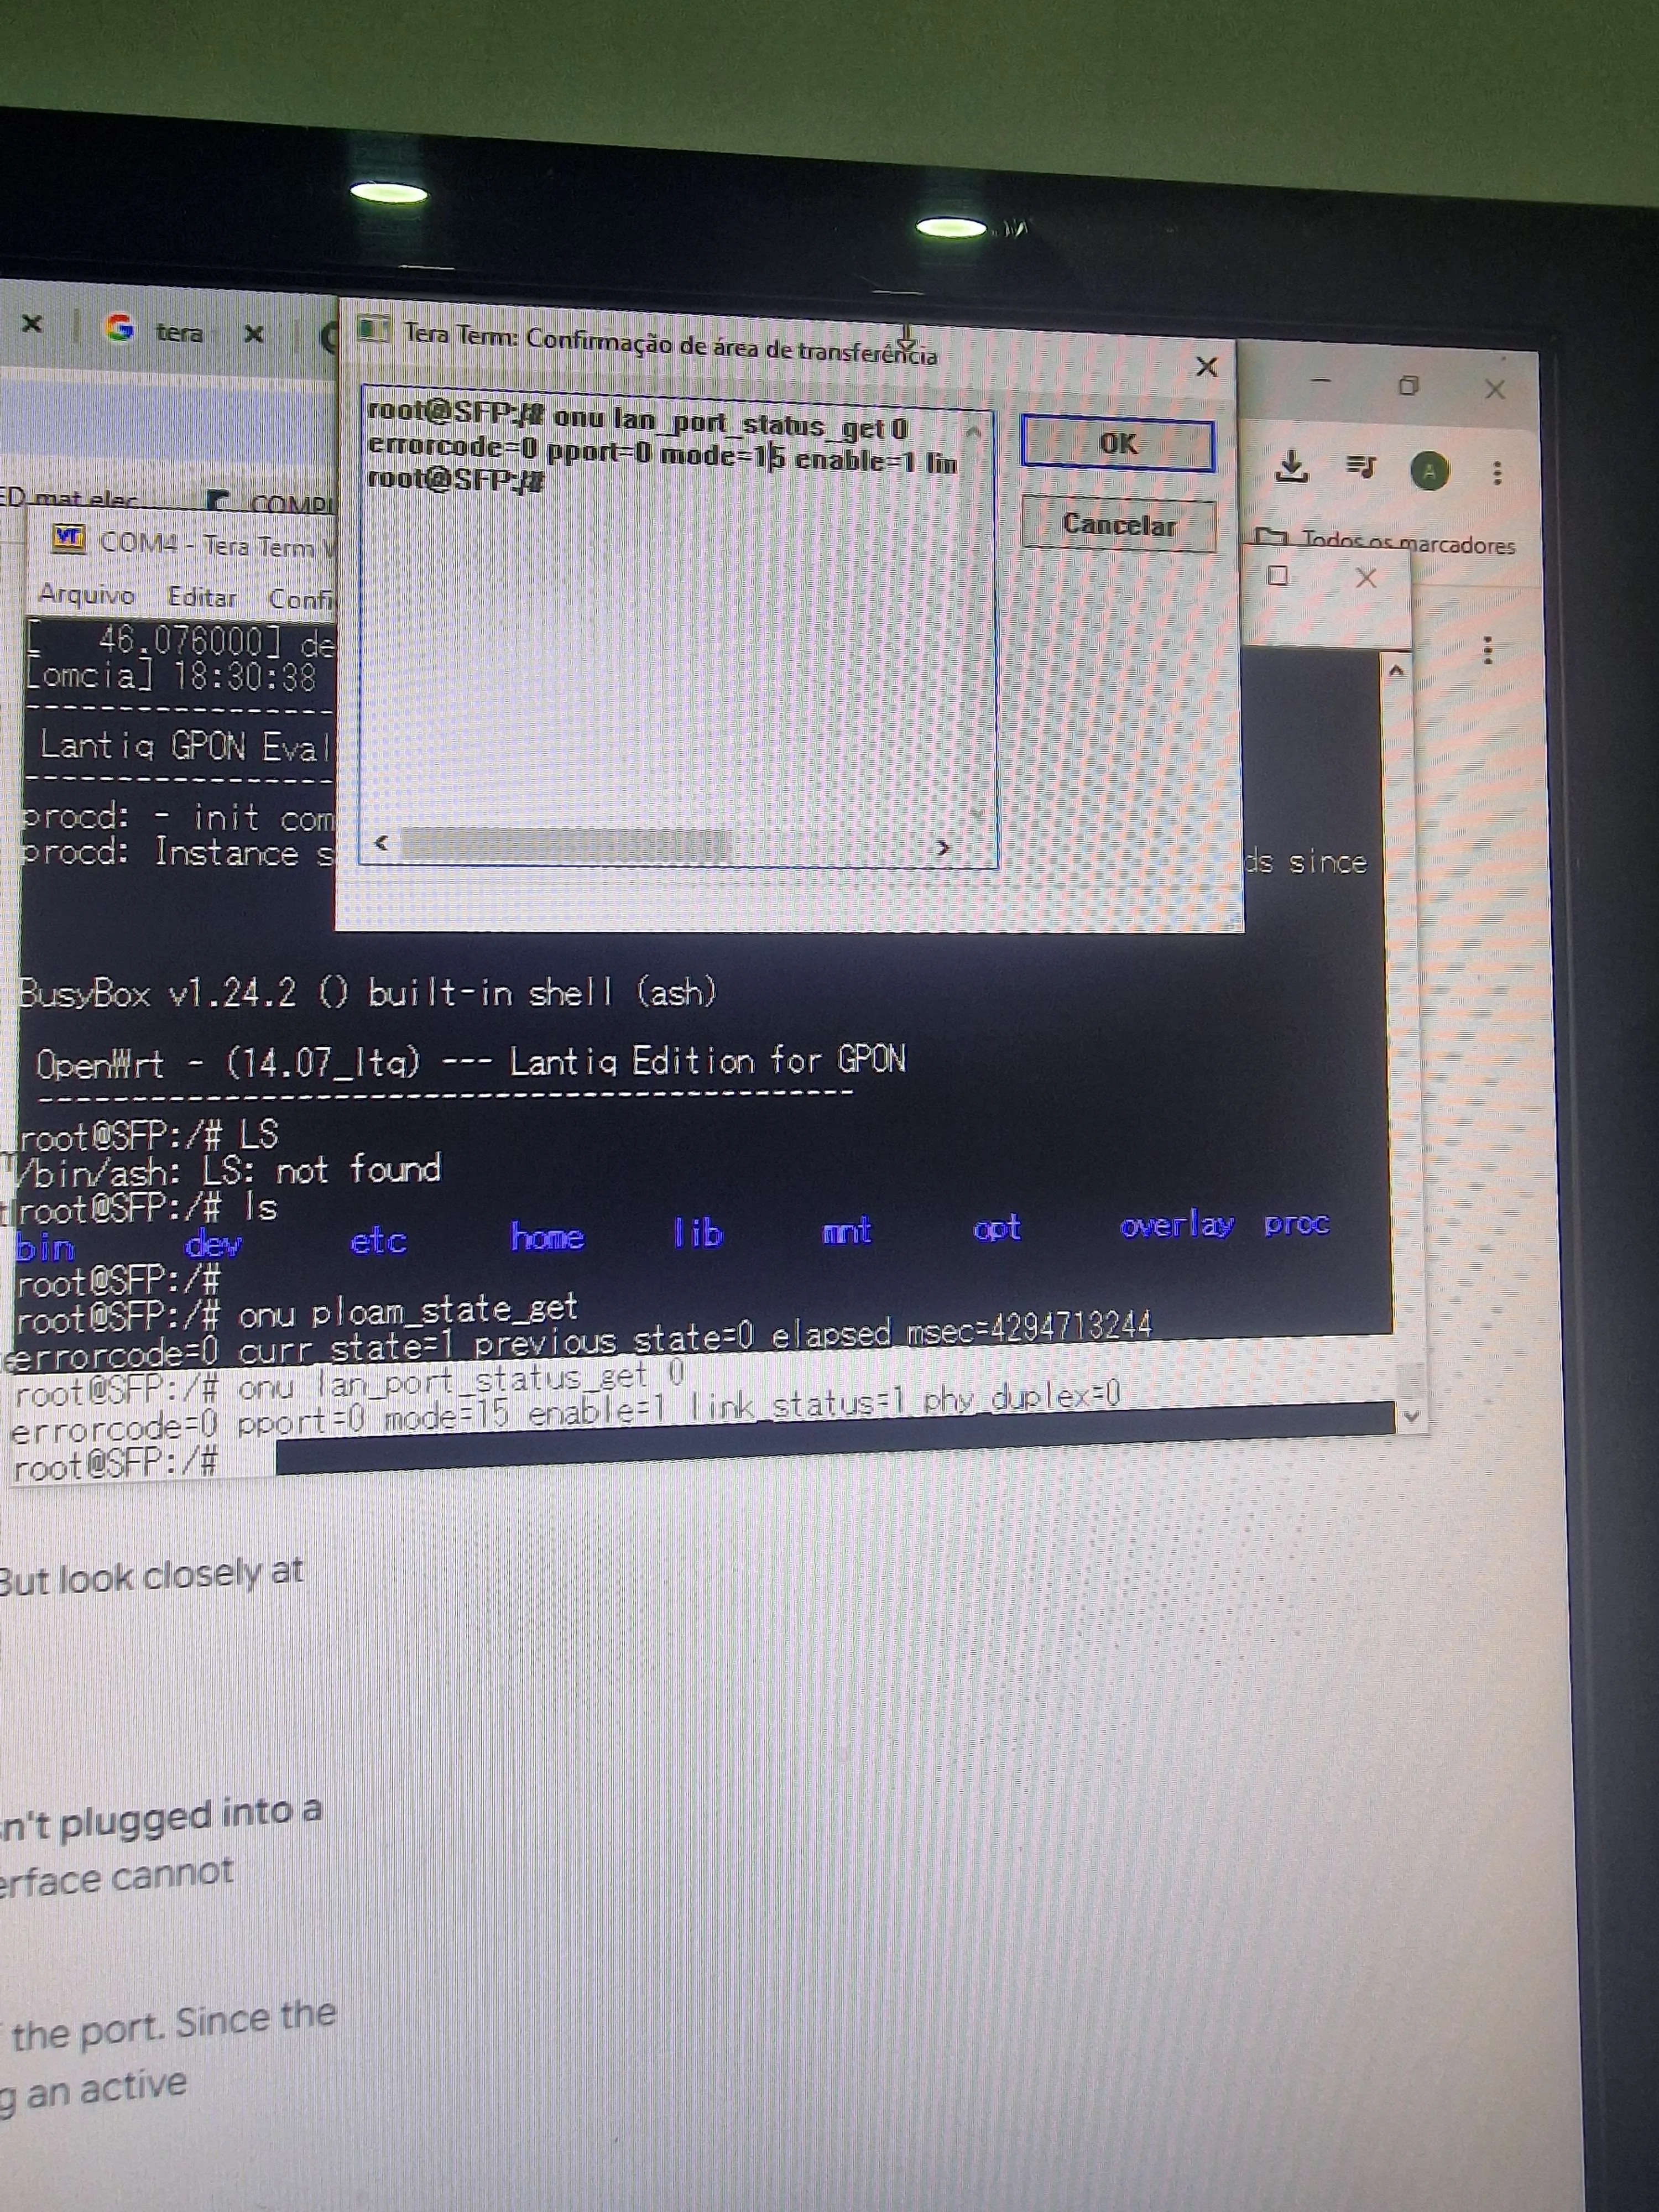This screenshot has width=1659, height=2212.
Task: Click left arrow of dialog horizontal scrollbar
Action: tap(381, 842)
